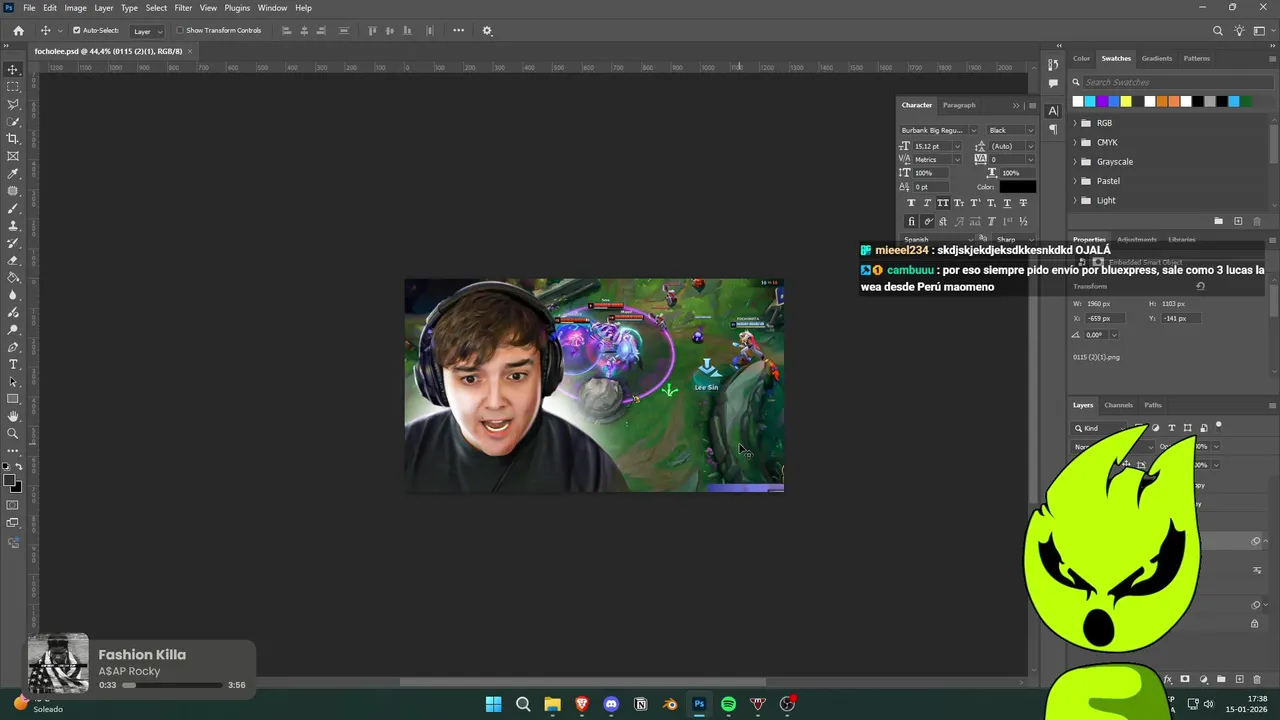
Task: Toggle Quick Mask mode
Action: tap(13, 505)
